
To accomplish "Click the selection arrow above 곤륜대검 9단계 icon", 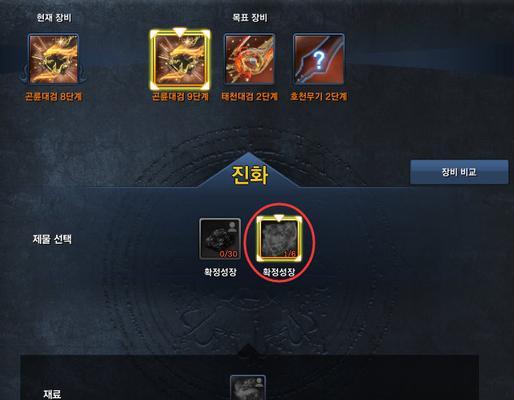I will [x=180, y=32].
